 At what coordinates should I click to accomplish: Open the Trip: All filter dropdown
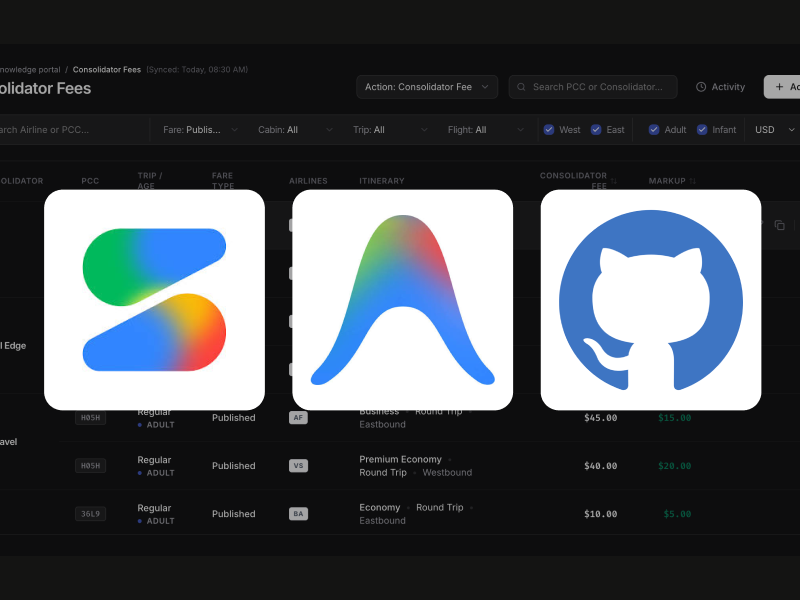point(390,130)
